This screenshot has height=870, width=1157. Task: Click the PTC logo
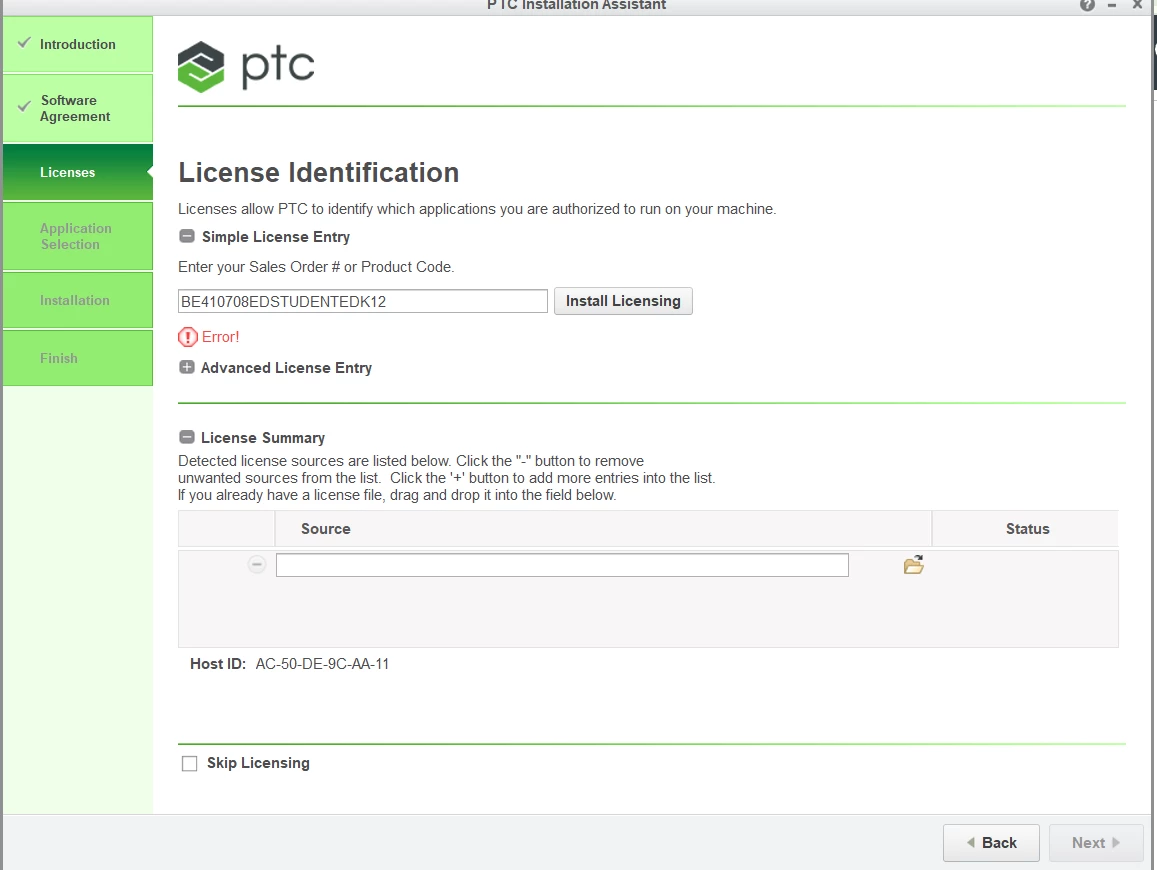click(x=246, y=66)
